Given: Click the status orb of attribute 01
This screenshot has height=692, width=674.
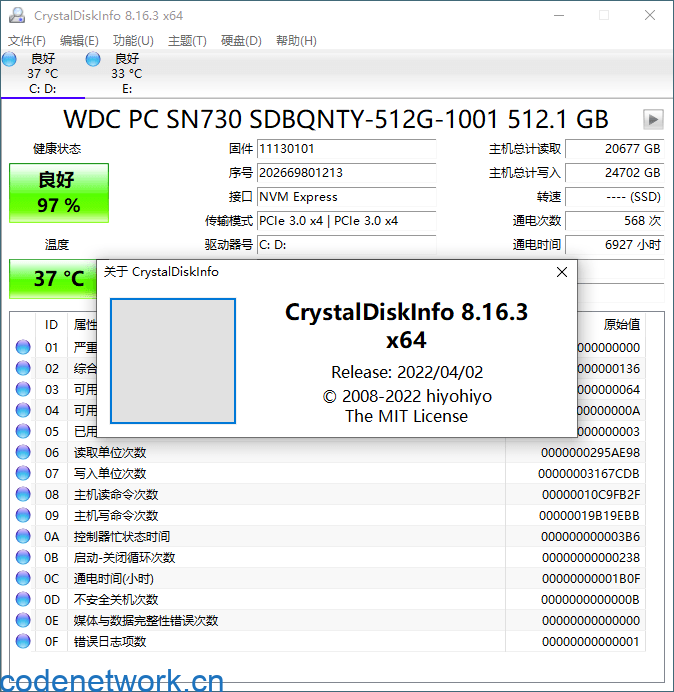Looking at the screenshot, I should pyautogui.click(x=23, y=347).
